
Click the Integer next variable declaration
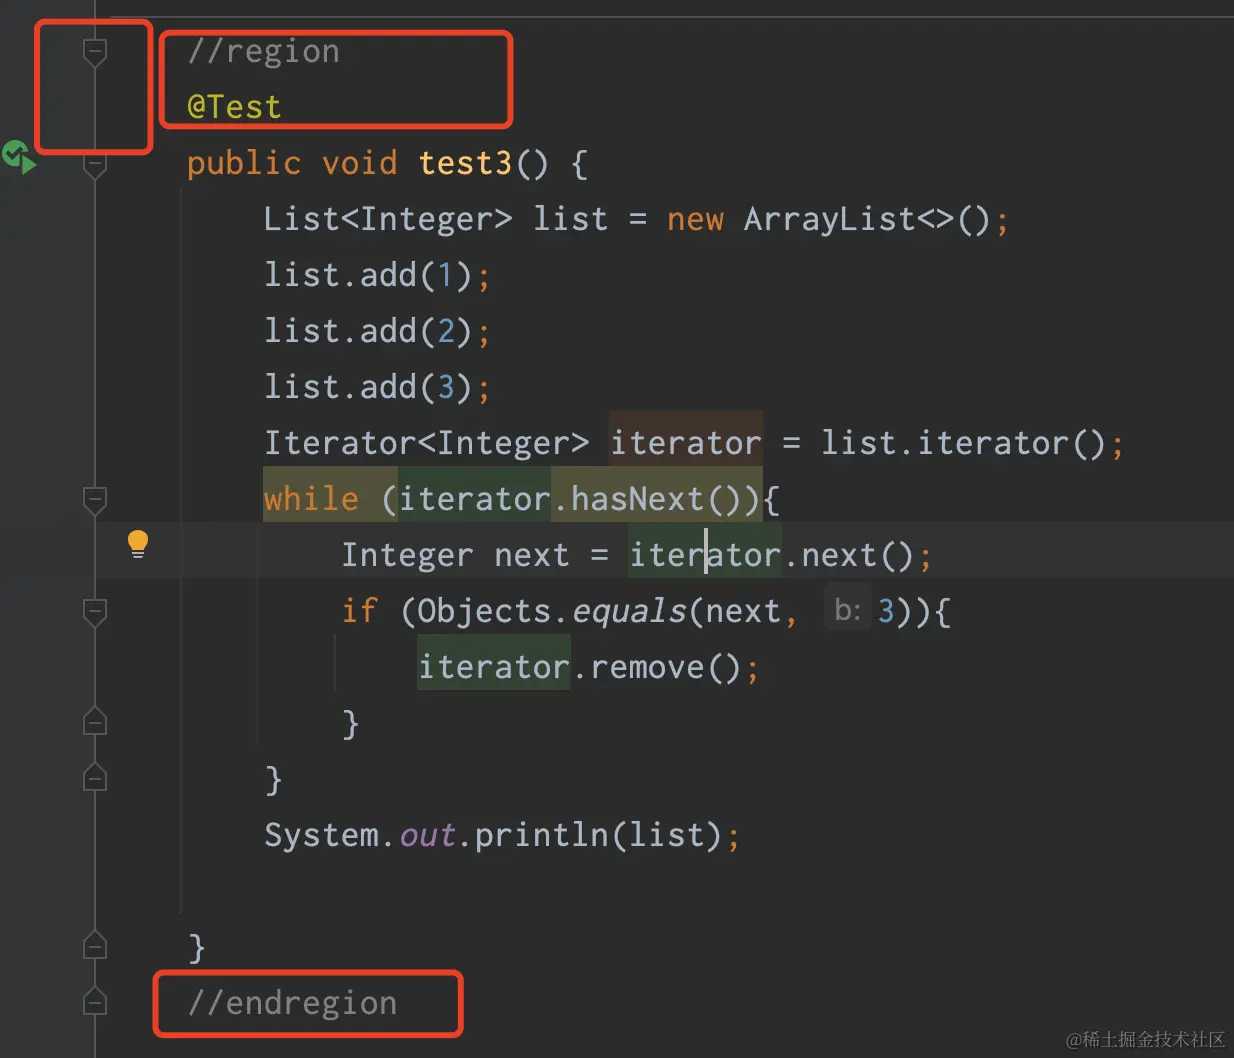click(455, 555)
